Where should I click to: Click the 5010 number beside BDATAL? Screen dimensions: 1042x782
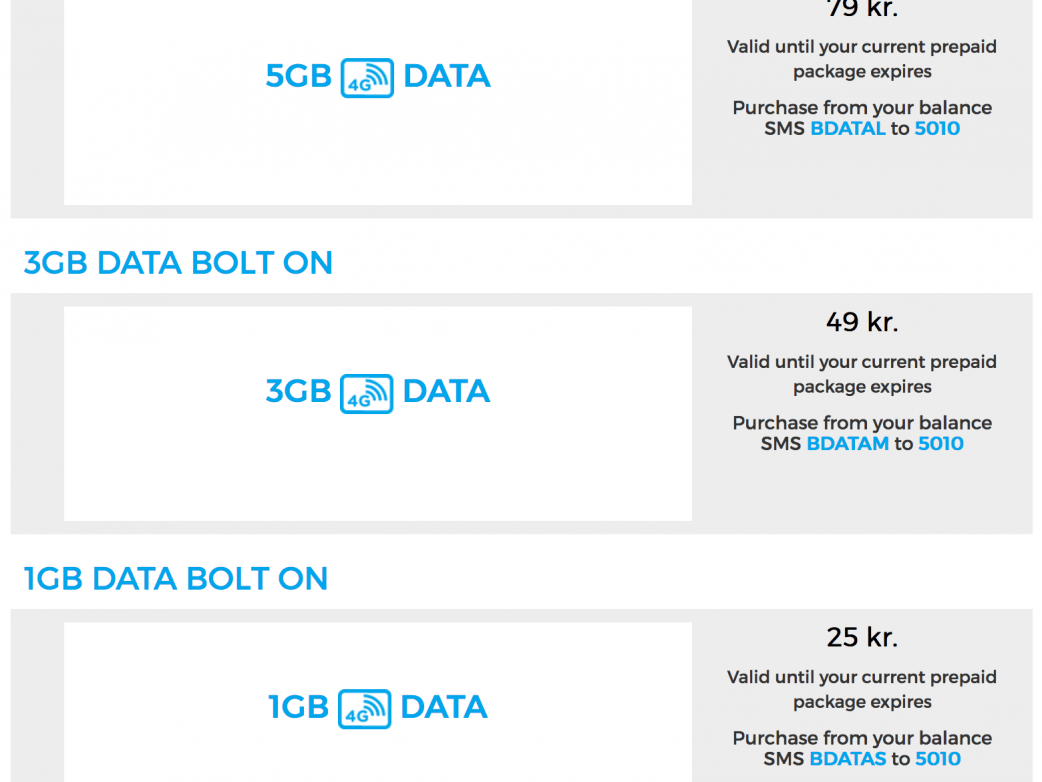pos(937,129)
